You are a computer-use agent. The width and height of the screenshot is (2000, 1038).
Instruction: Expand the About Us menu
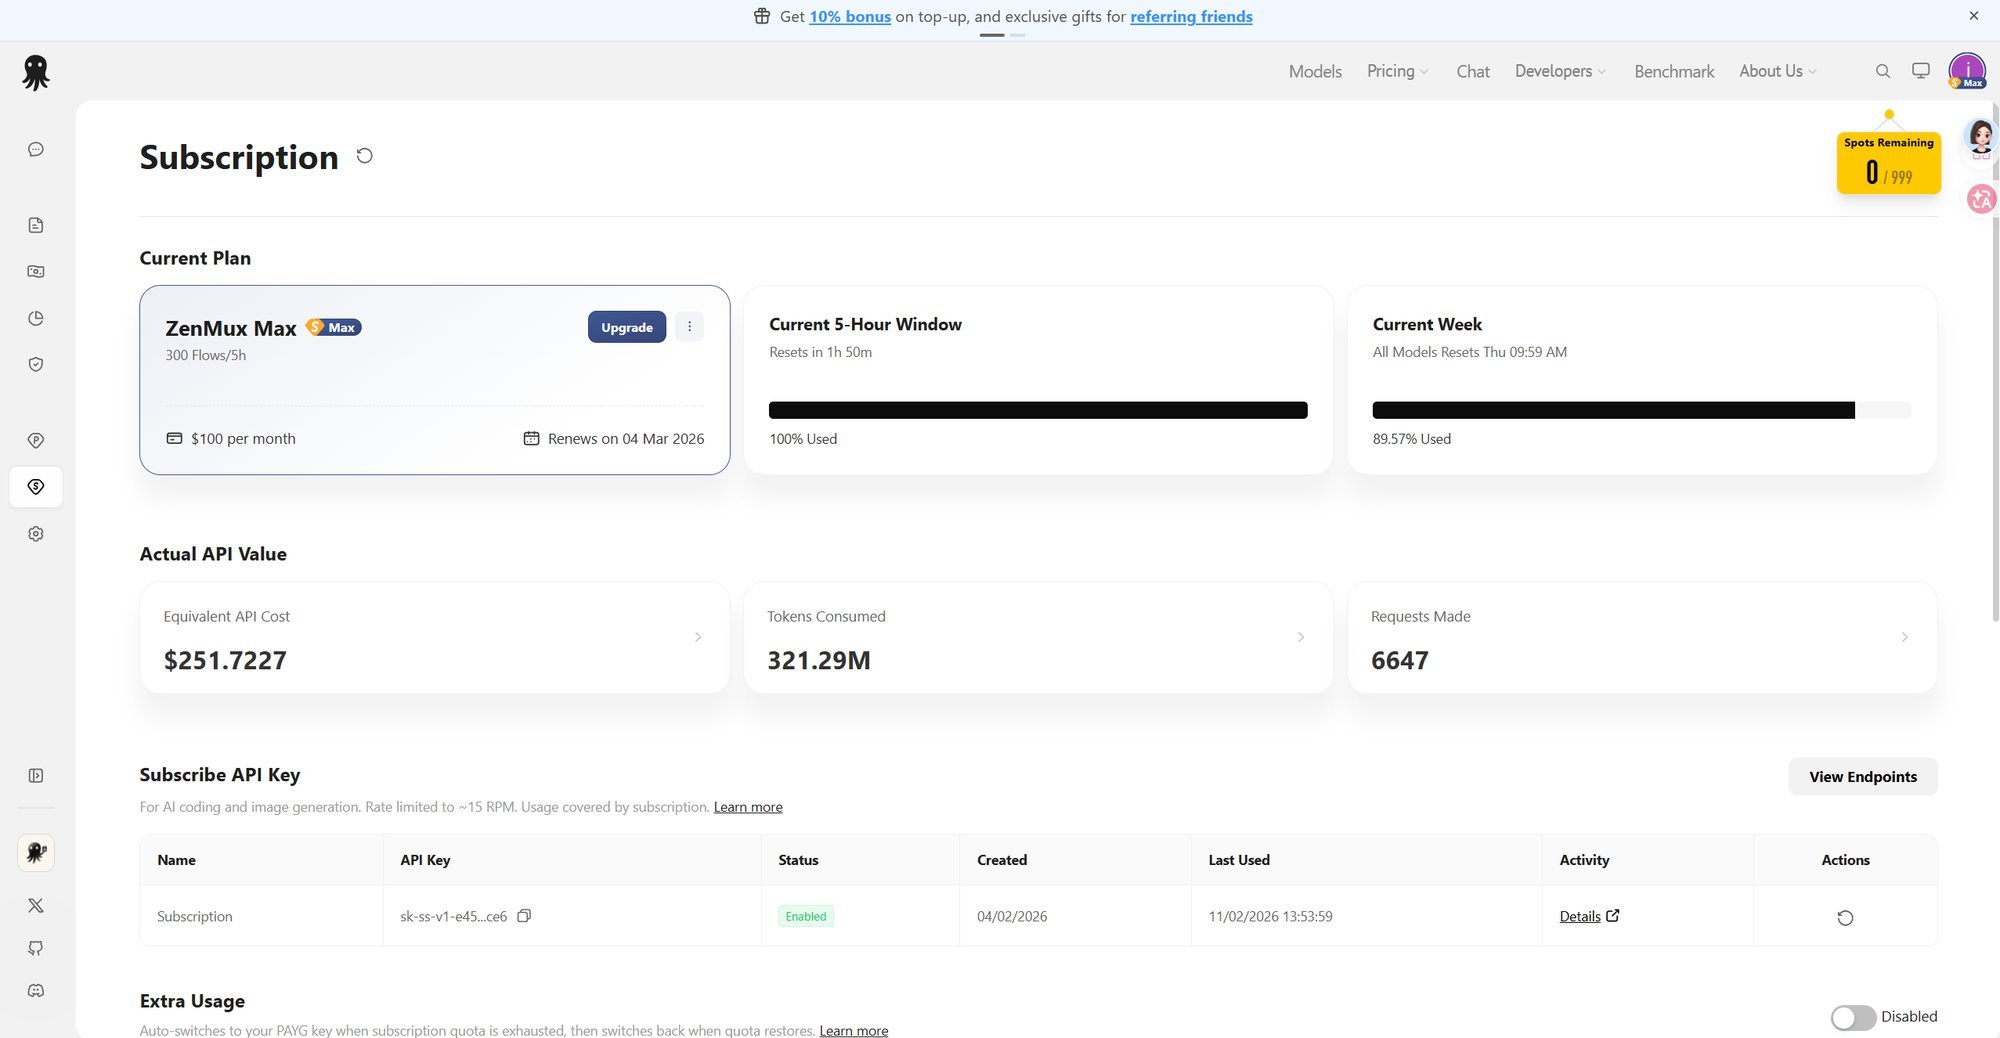[x=1777, y=71]
